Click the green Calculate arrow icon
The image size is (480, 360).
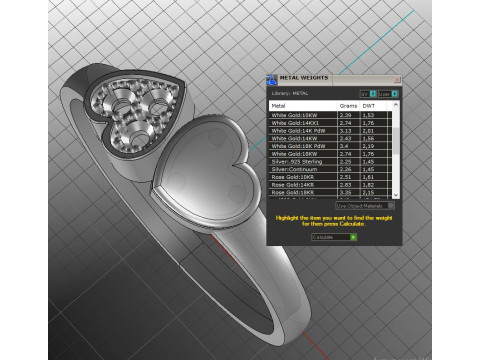[x=353, y=237]
